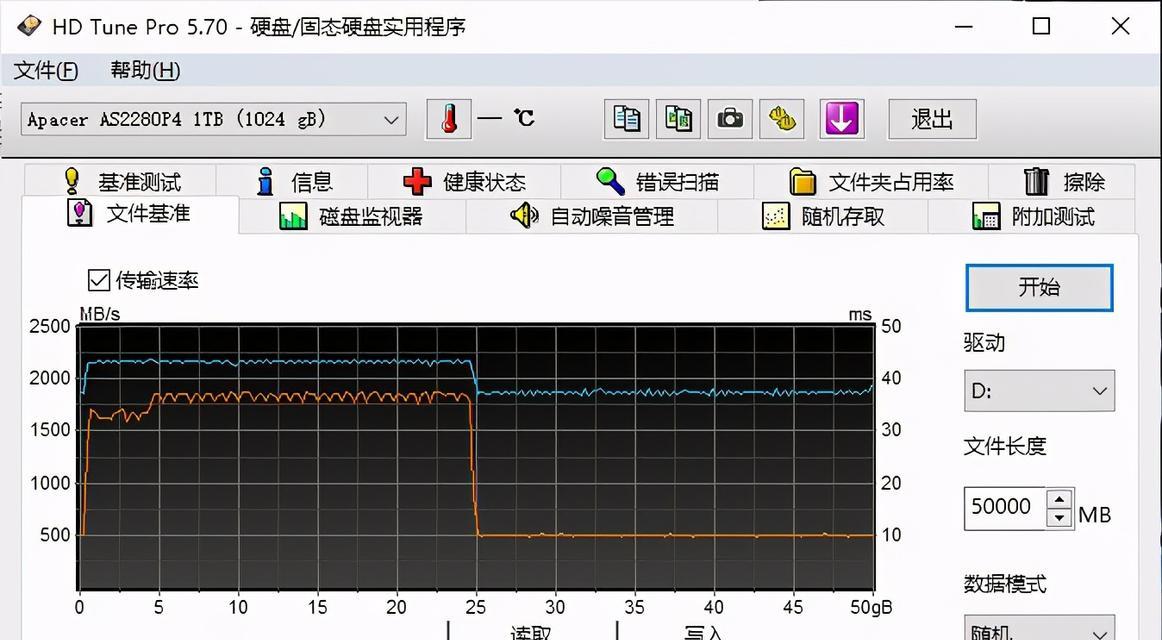
Task: Open the 文件(F) menu
Action: [x=46, y=70]
